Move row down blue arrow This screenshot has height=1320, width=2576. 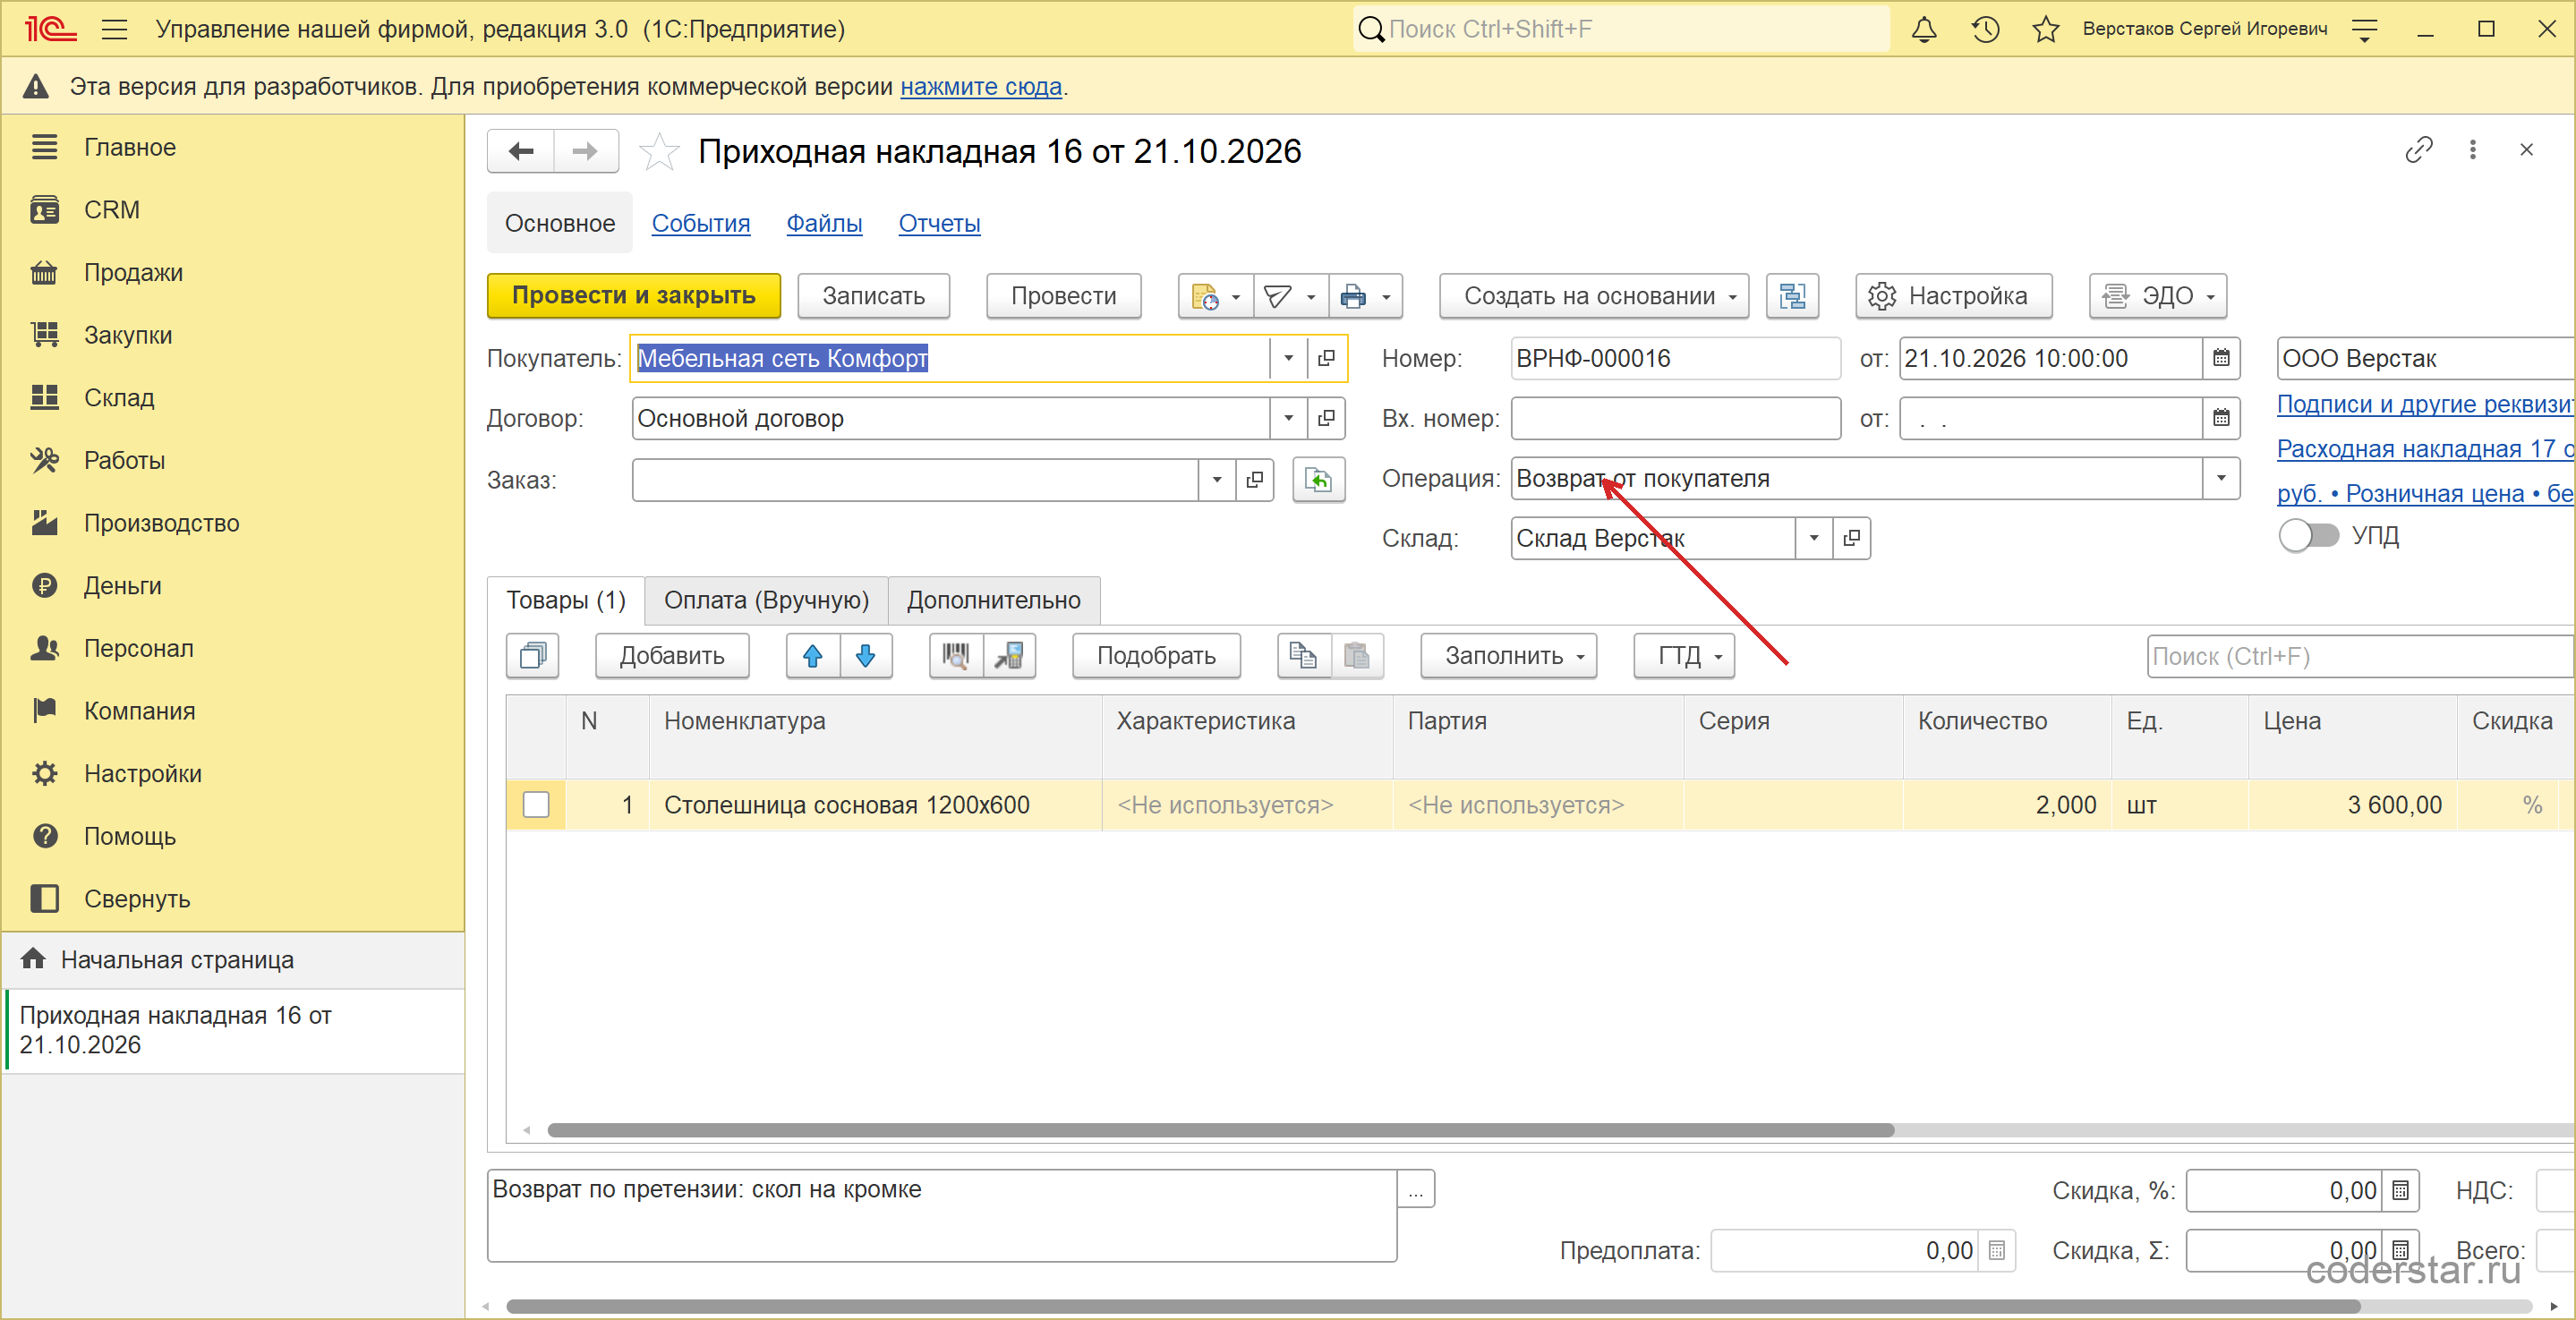click(865, 656)
